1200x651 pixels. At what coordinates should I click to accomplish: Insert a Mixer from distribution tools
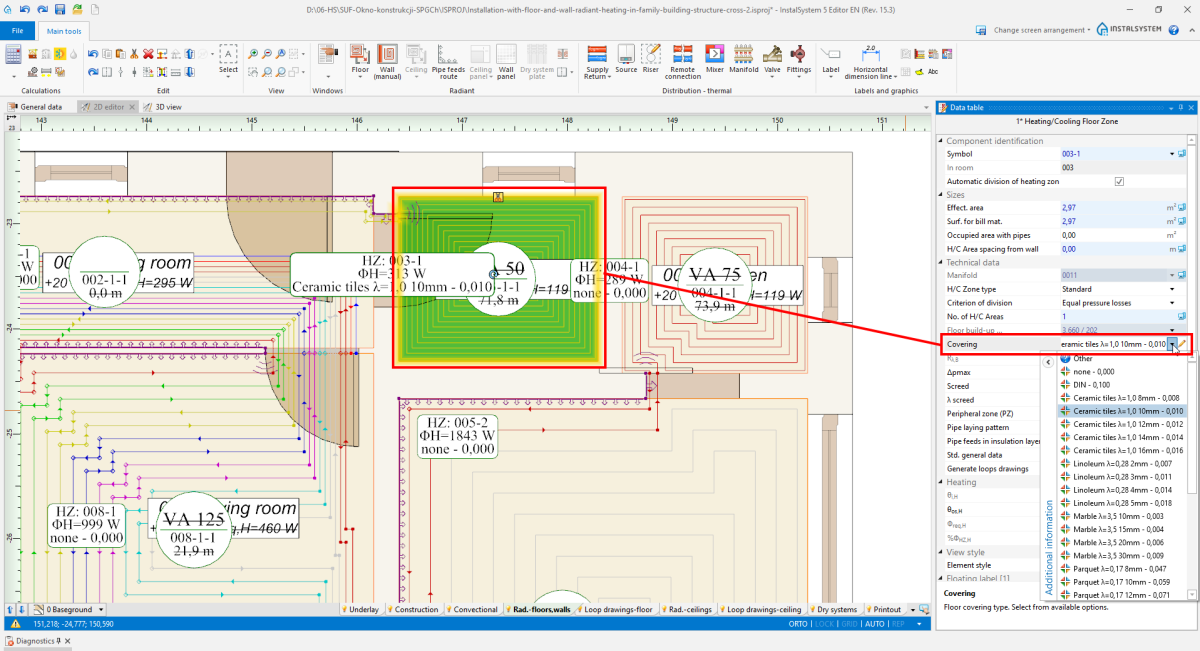click(714, 54)
